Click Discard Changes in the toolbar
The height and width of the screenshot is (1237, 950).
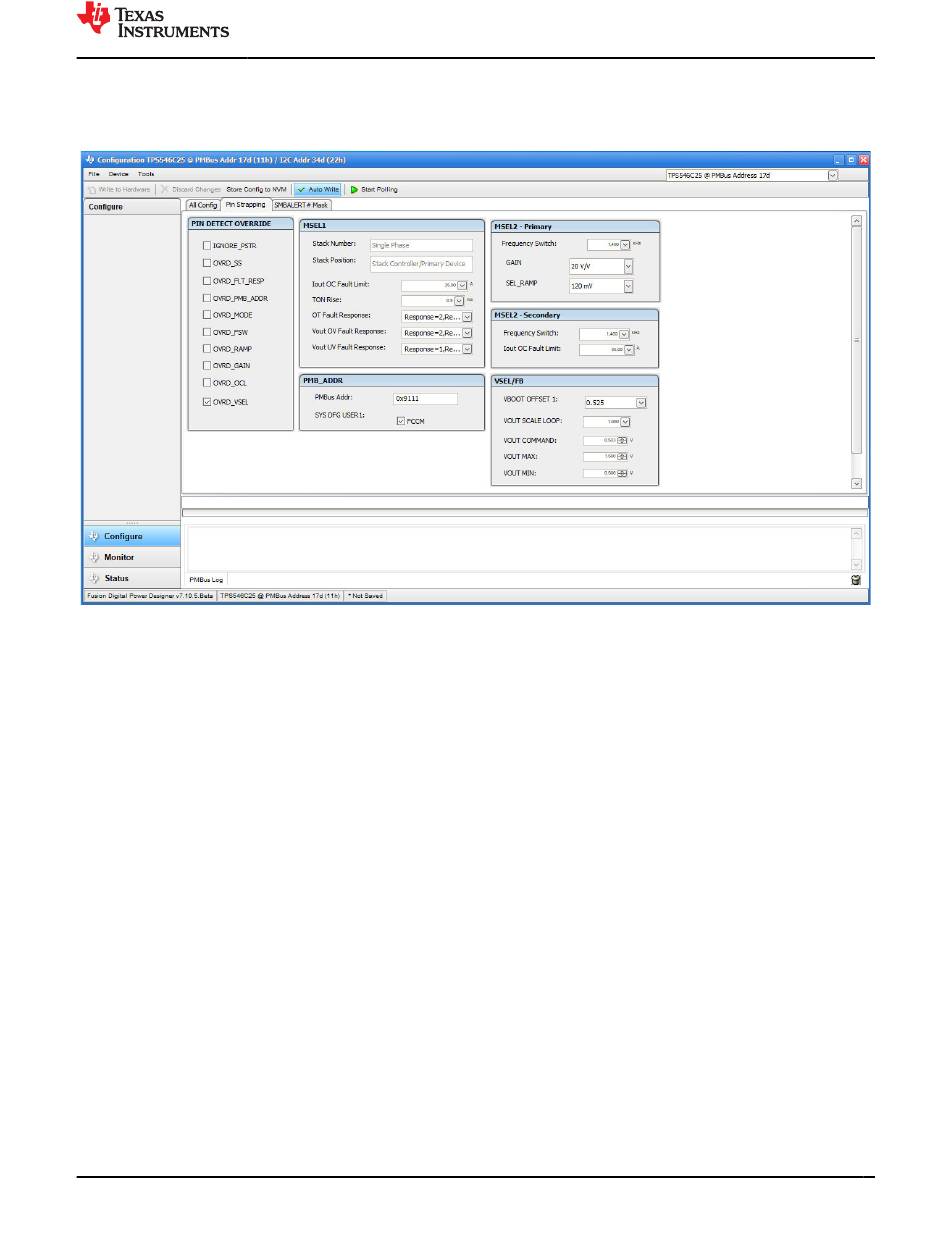pos(191,189)
